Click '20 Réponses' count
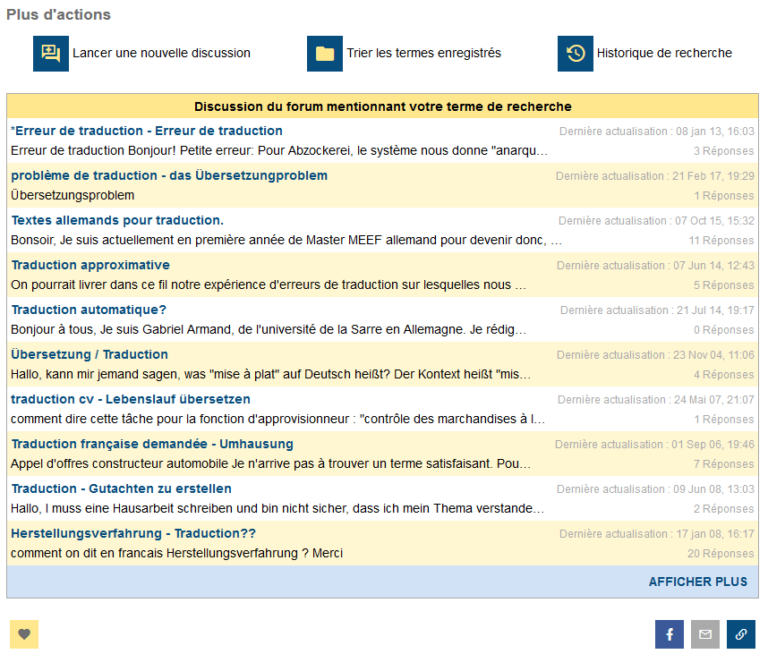Image resolution: width=768 pixels, height=671 pixels. click(721, 553)
